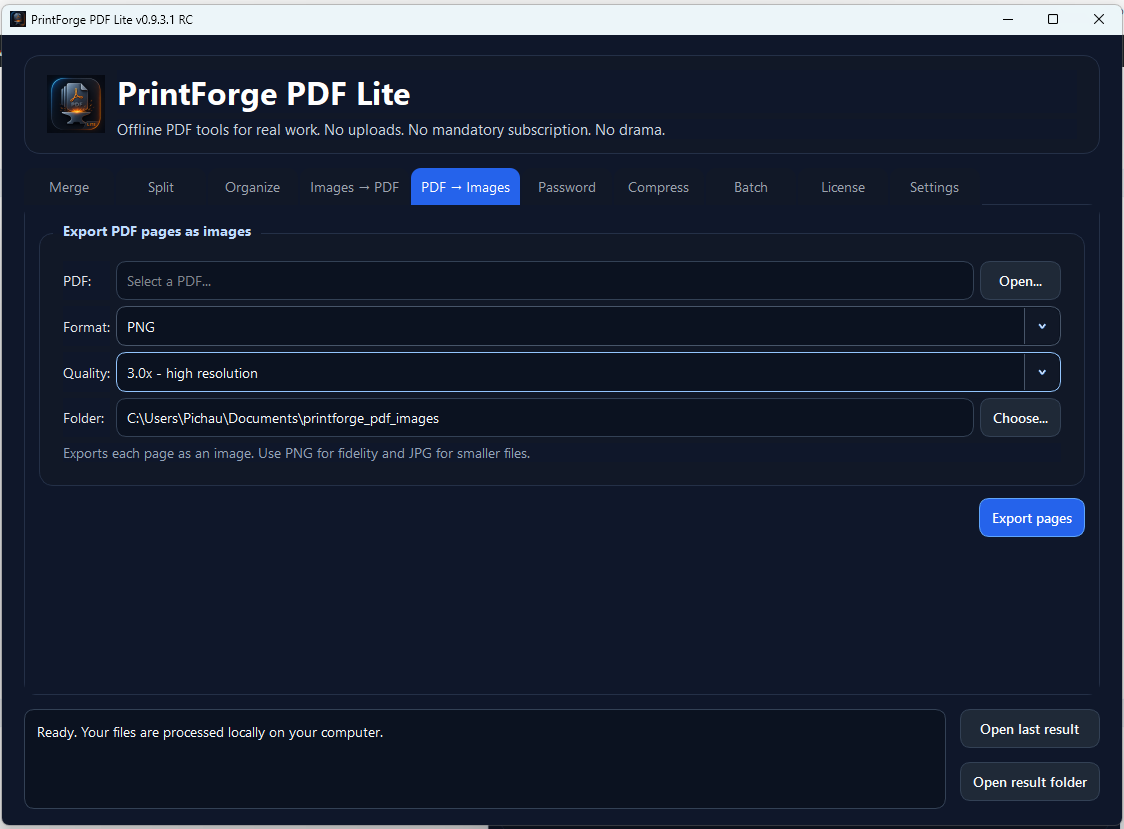Close the PrintForge PDF Lite window
1124x829 pixels.
[1099, 19]
